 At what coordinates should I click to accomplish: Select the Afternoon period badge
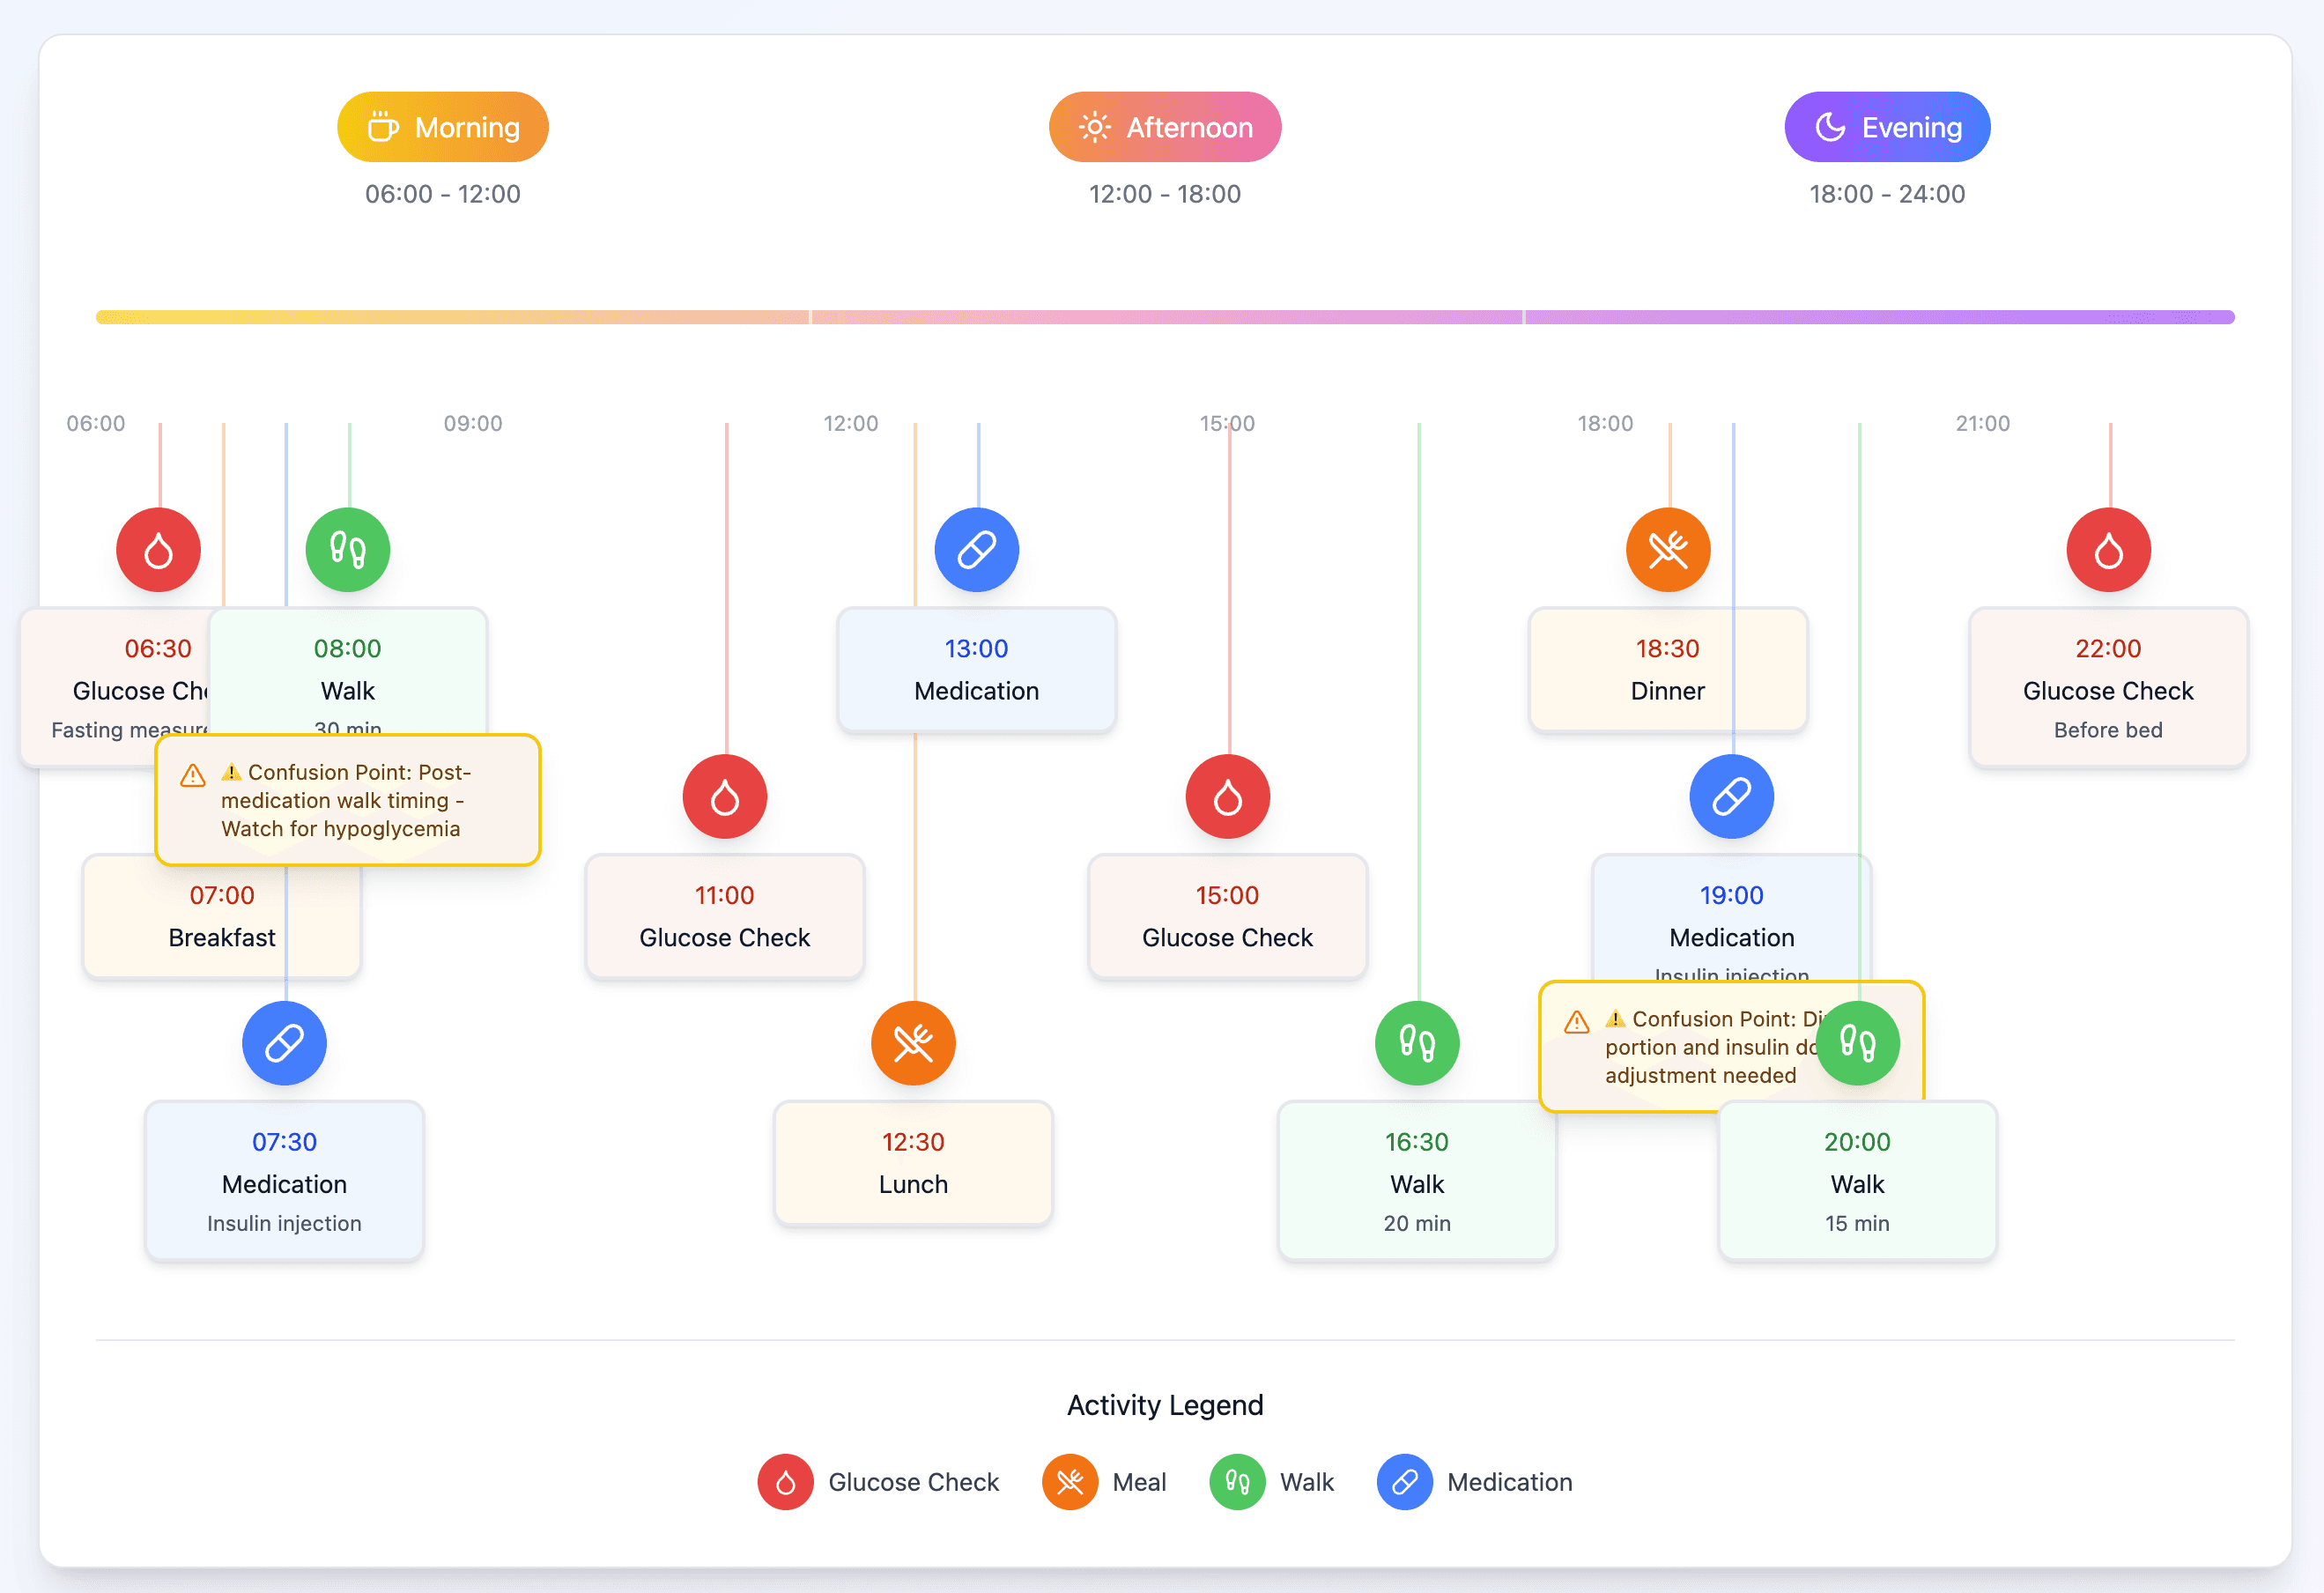(1164, 127)
